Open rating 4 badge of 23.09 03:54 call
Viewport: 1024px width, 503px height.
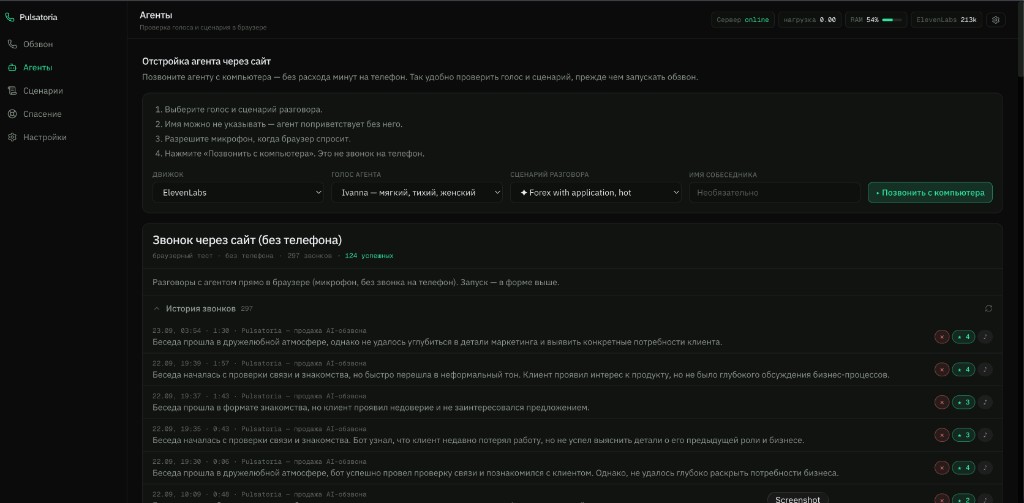coord(963,337)
